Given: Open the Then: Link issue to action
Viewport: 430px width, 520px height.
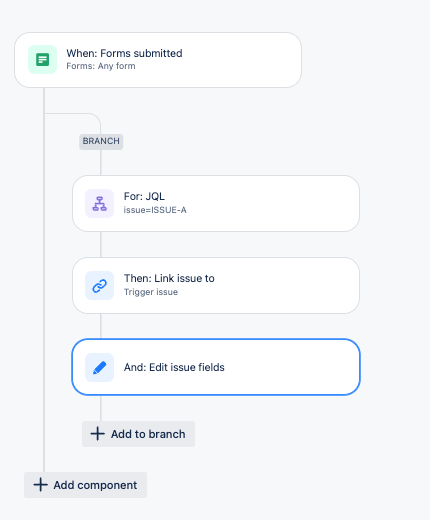Looking at the screenshot, I should [216, 285].
